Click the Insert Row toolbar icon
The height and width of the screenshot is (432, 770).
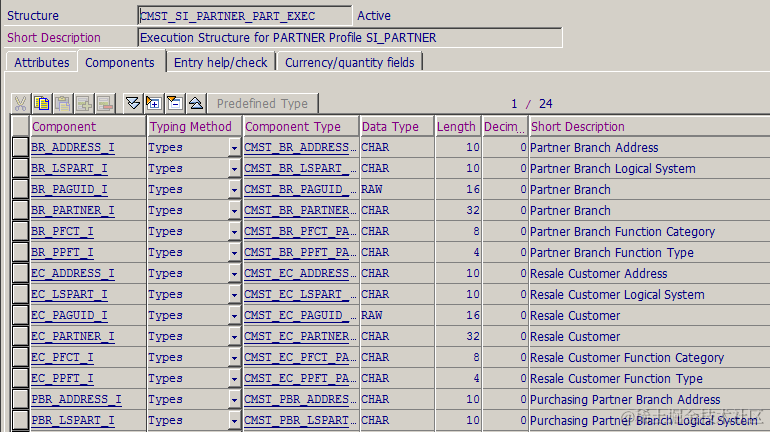coord(84,104)
